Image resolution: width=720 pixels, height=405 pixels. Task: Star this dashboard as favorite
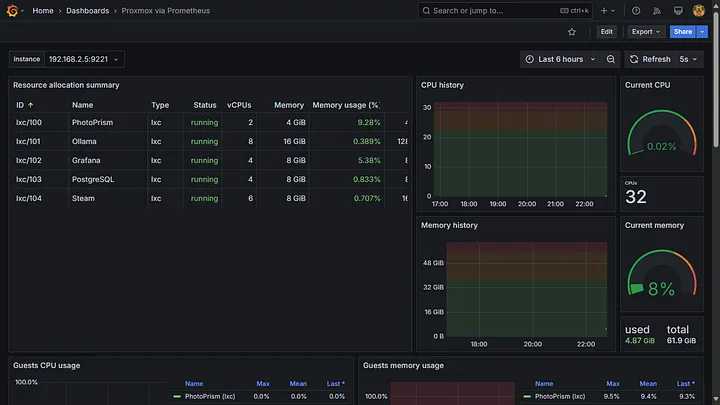[x=572, y=32]
